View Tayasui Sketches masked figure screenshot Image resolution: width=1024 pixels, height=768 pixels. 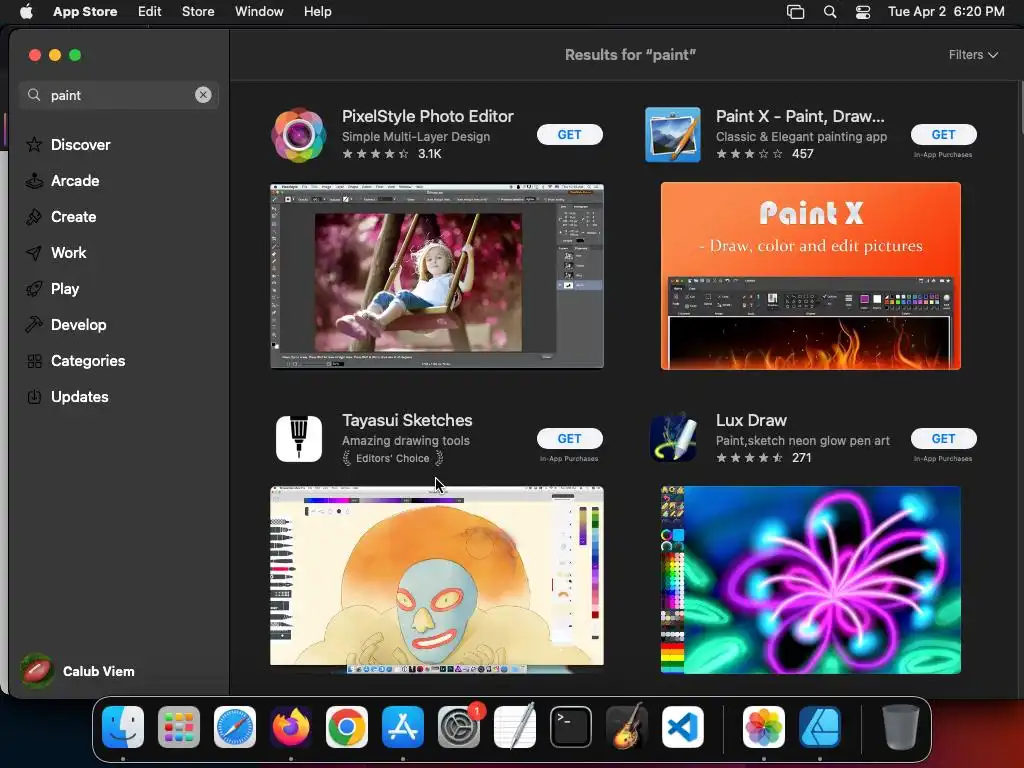437,580
